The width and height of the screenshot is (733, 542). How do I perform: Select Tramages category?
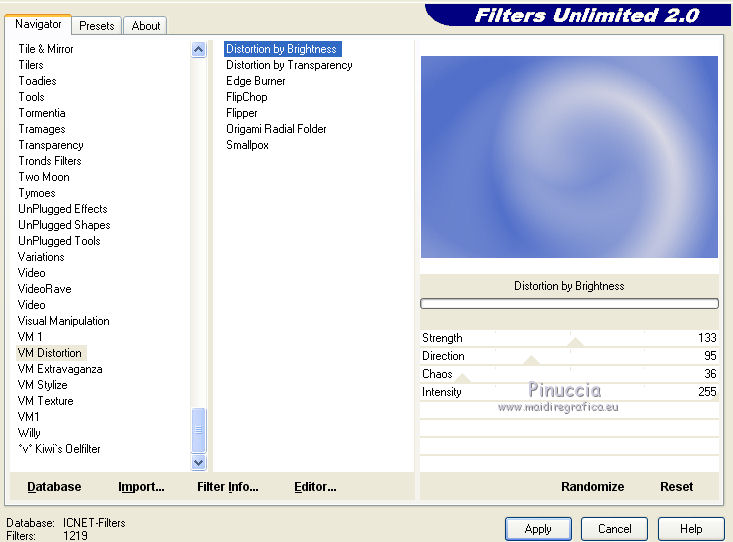coord(42,129)
